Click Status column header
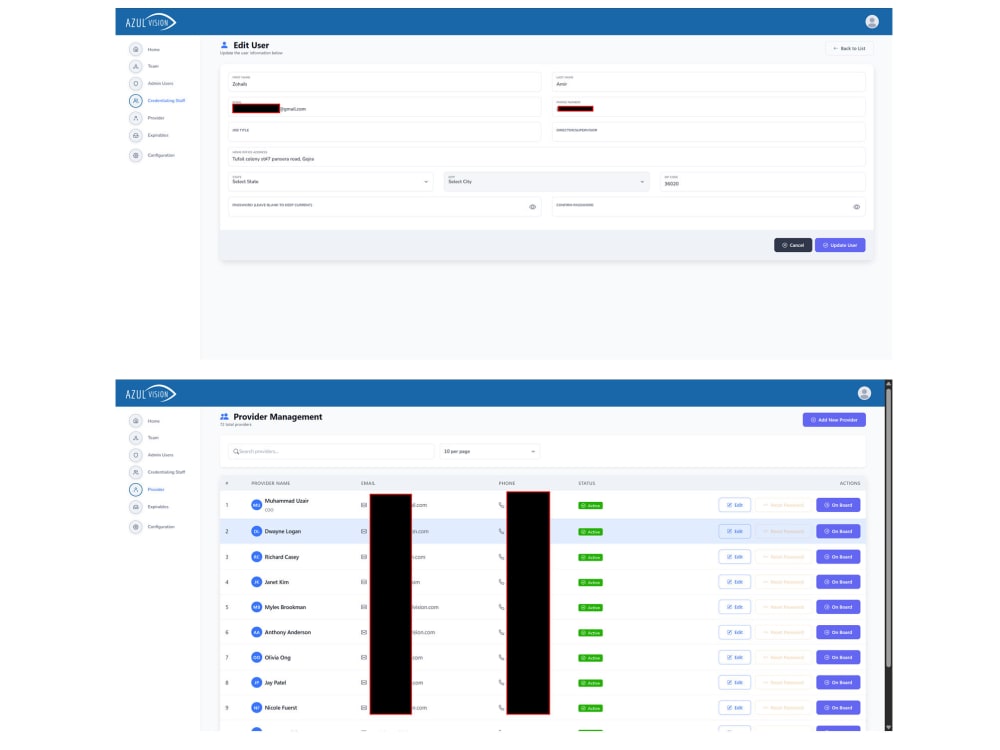This screenshot has width=1000, height=750. [x=587, y=483]
